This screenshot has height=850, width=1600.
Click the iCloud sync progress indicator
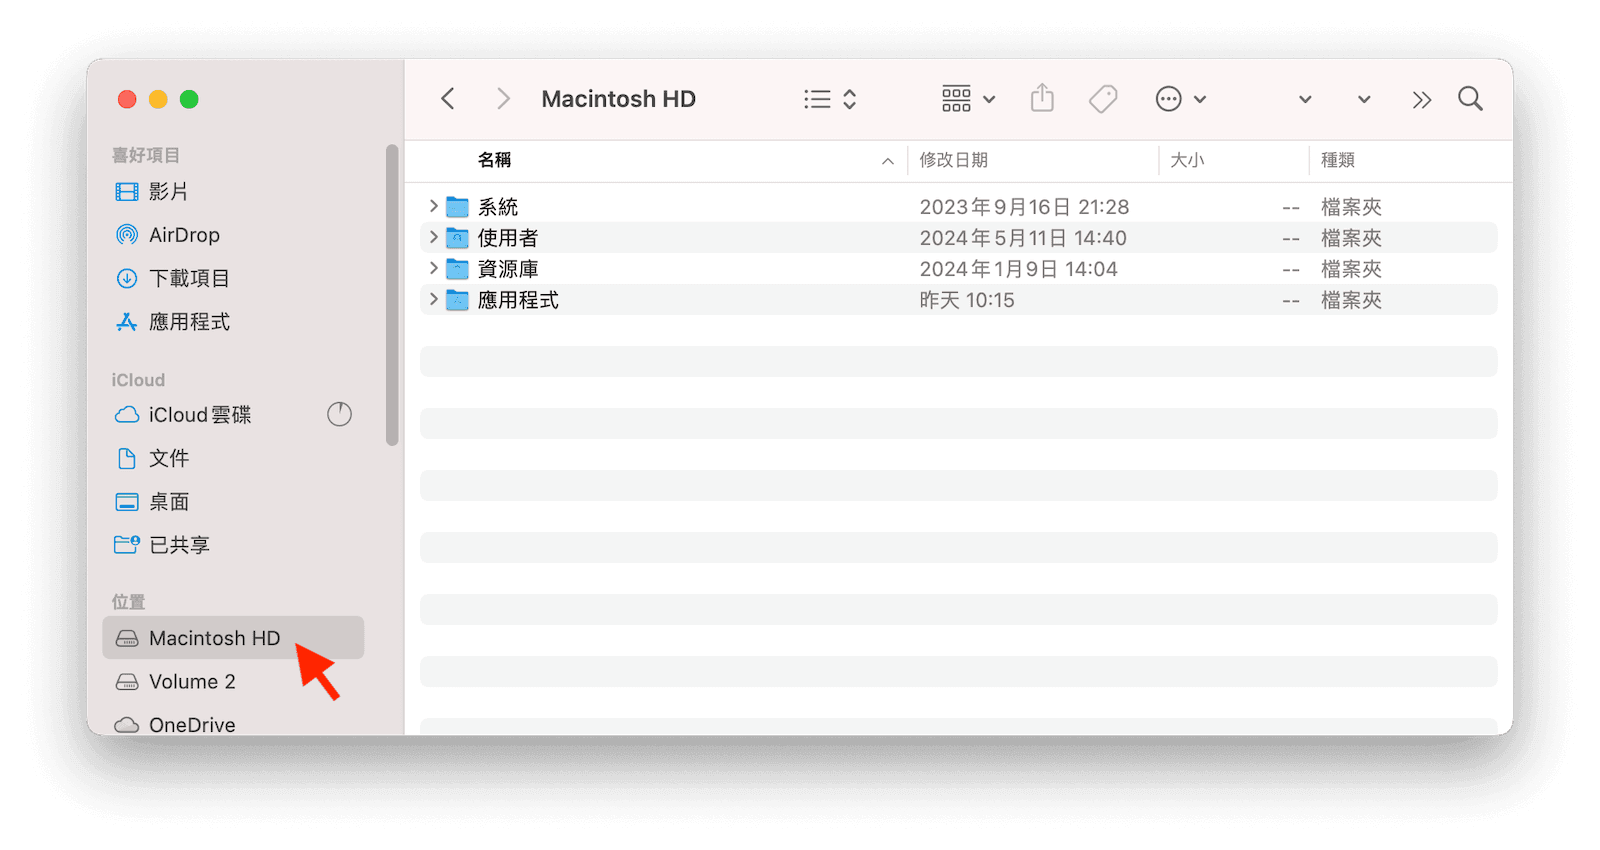coord(340,414)
